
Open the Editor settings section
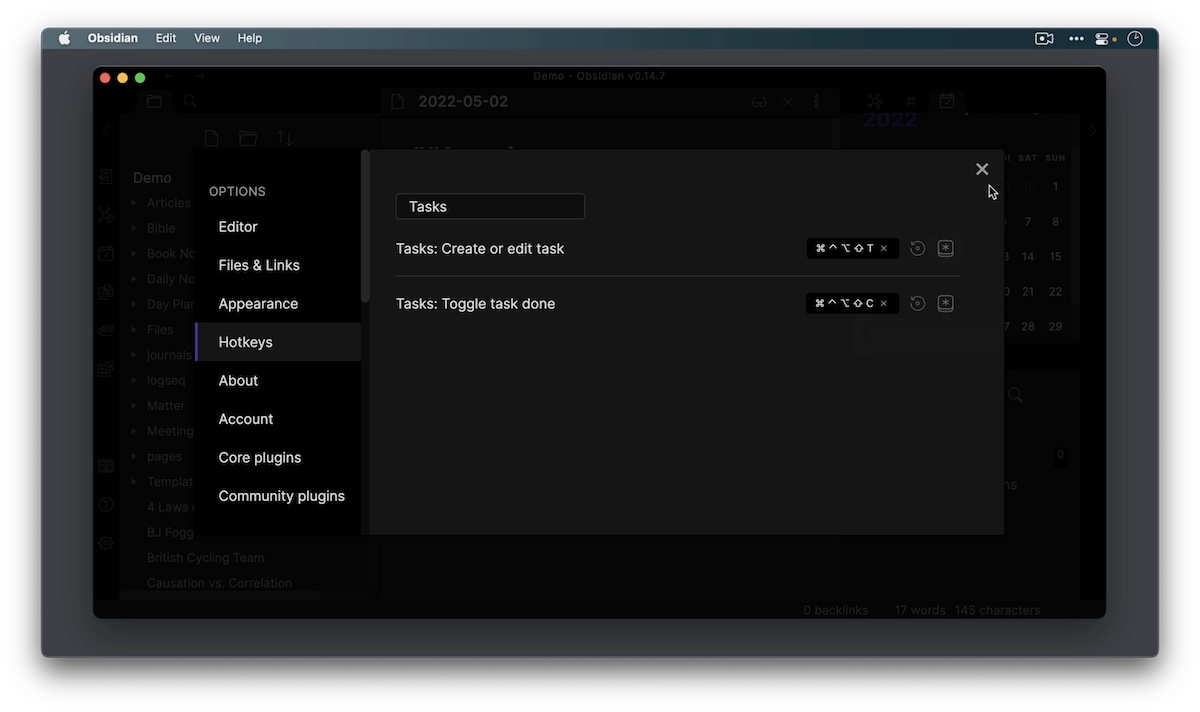(x=238, y=227)
